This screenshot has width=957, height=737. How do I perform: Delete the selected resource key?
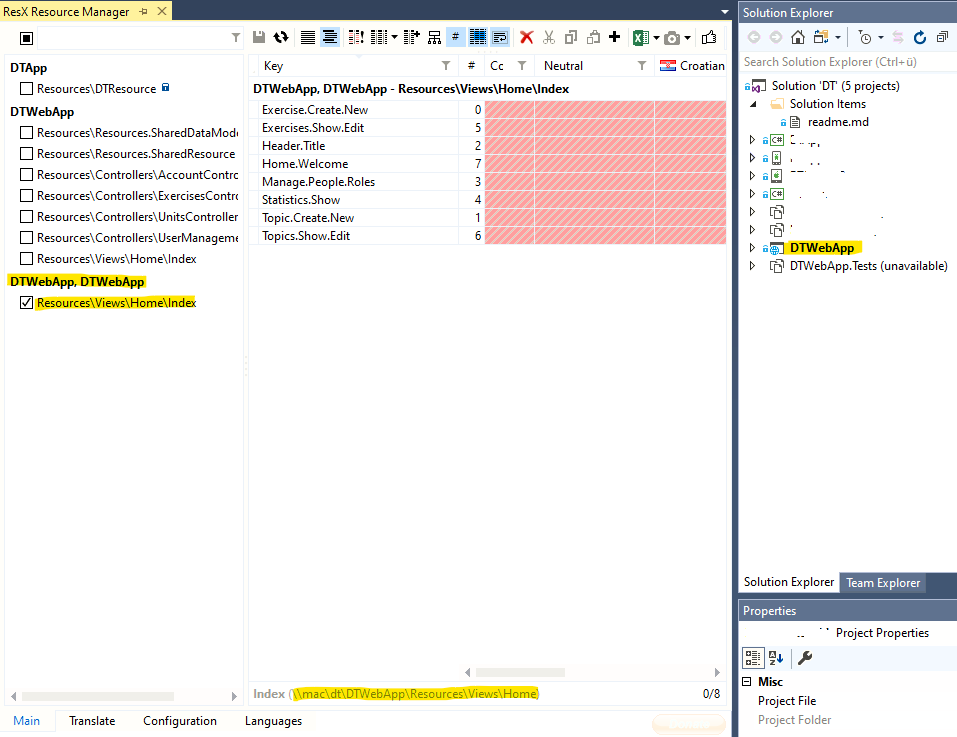pyautogui.click(x=525, y=37)
